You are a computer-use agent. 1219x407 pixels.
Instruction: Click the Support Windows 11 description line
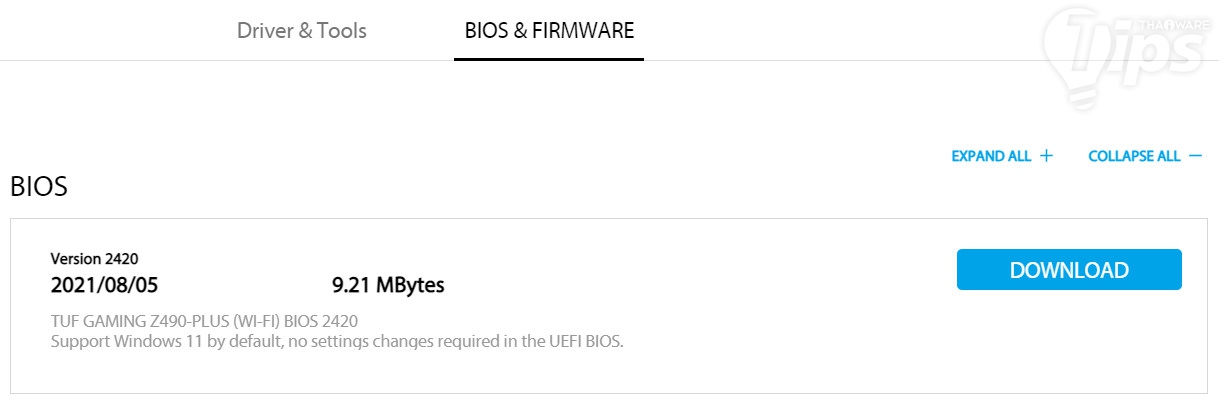click(x=337, y=342)
